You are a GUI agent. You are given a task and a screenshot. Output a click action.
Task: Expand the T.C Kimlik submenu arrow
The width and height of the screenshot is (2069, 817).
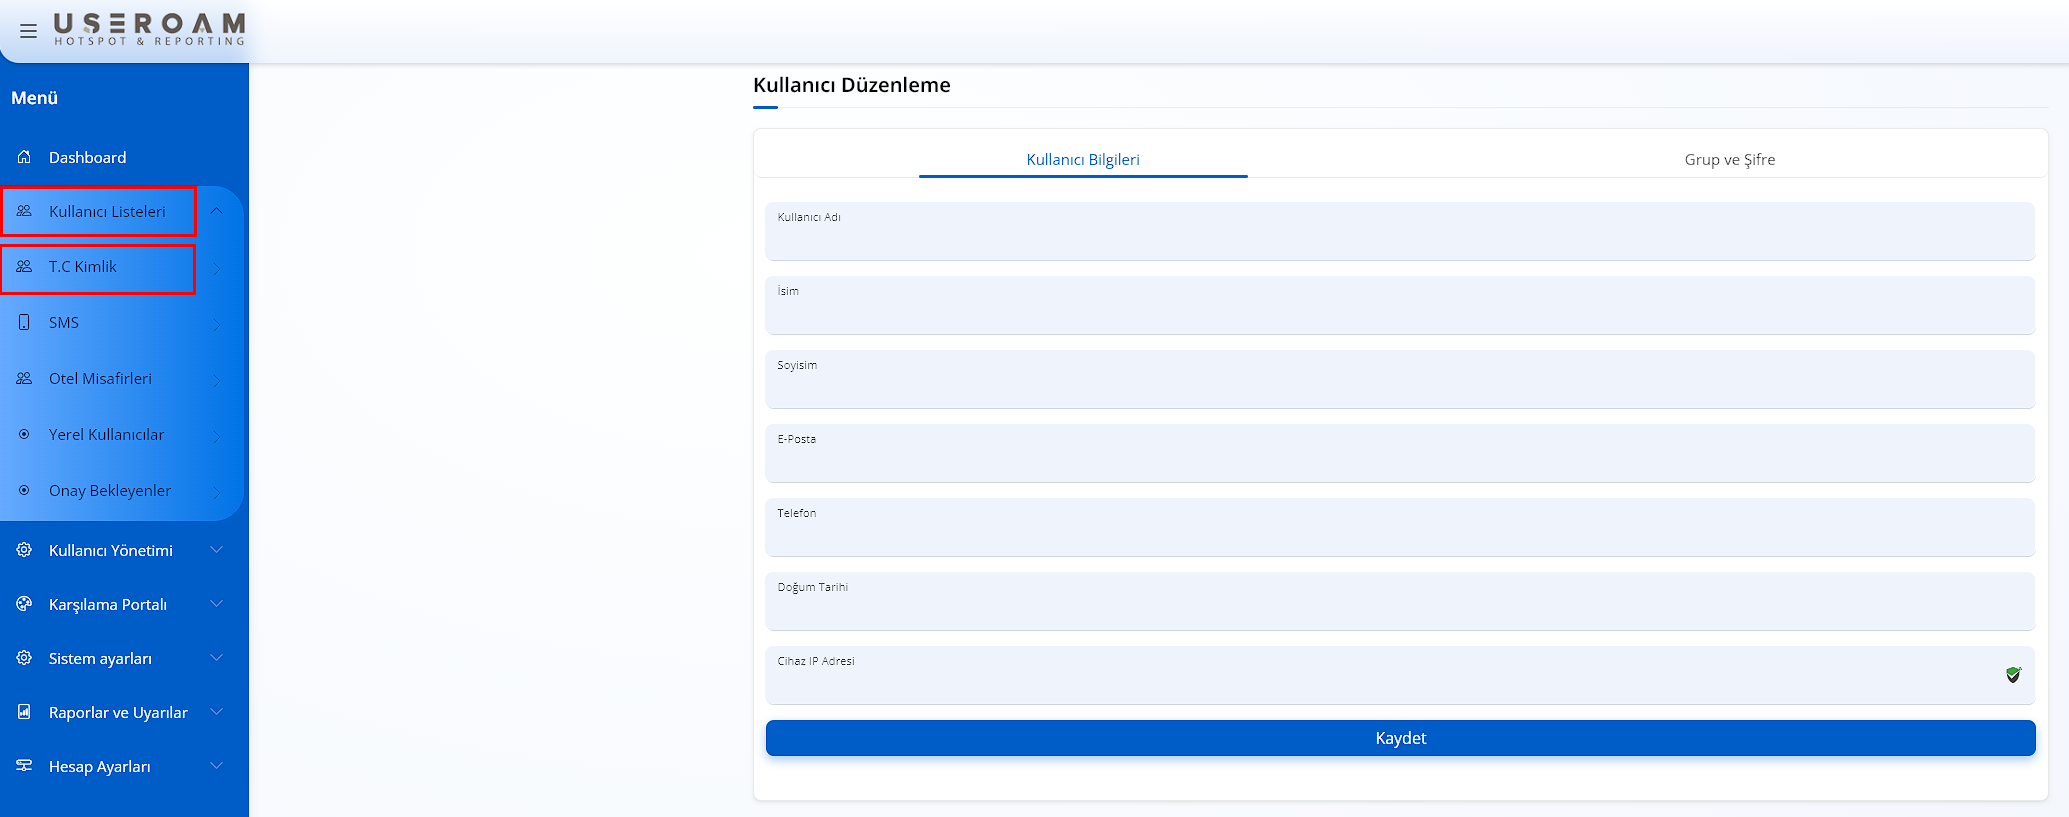tap(216, 268)
